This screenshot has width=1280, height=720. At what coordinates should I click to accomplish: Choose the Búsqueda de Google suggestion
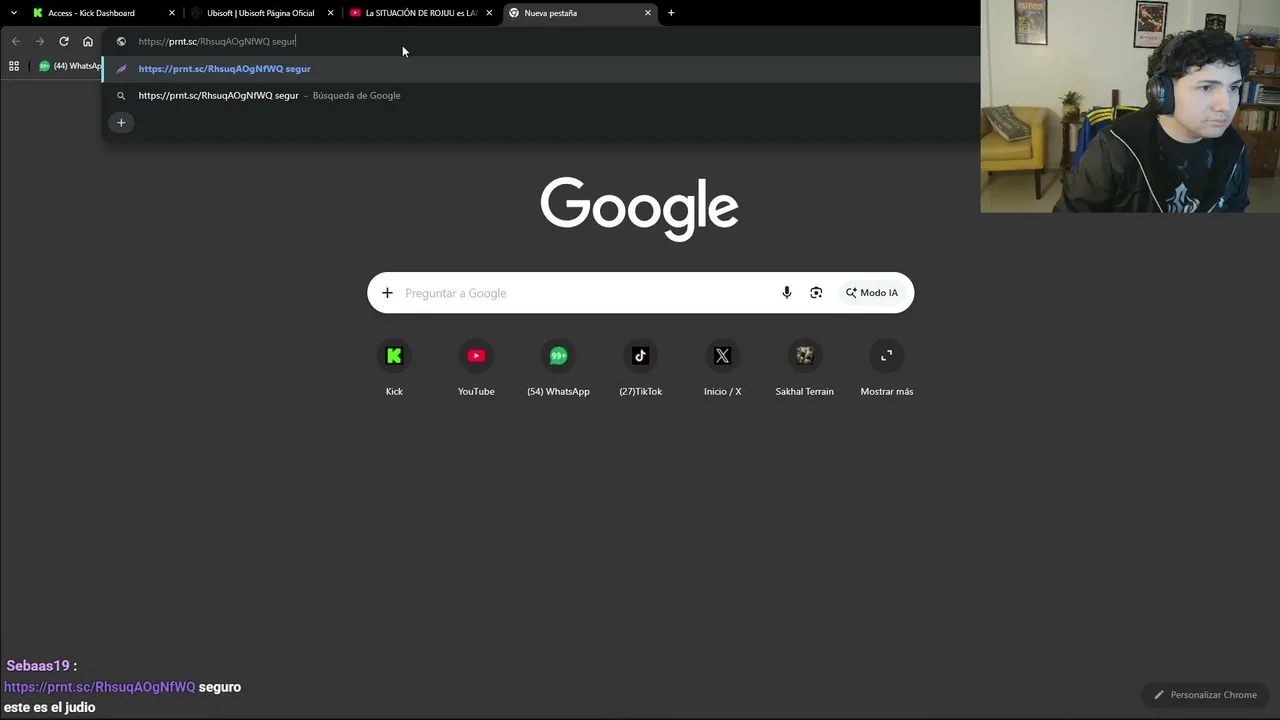(x=540, y=96)
